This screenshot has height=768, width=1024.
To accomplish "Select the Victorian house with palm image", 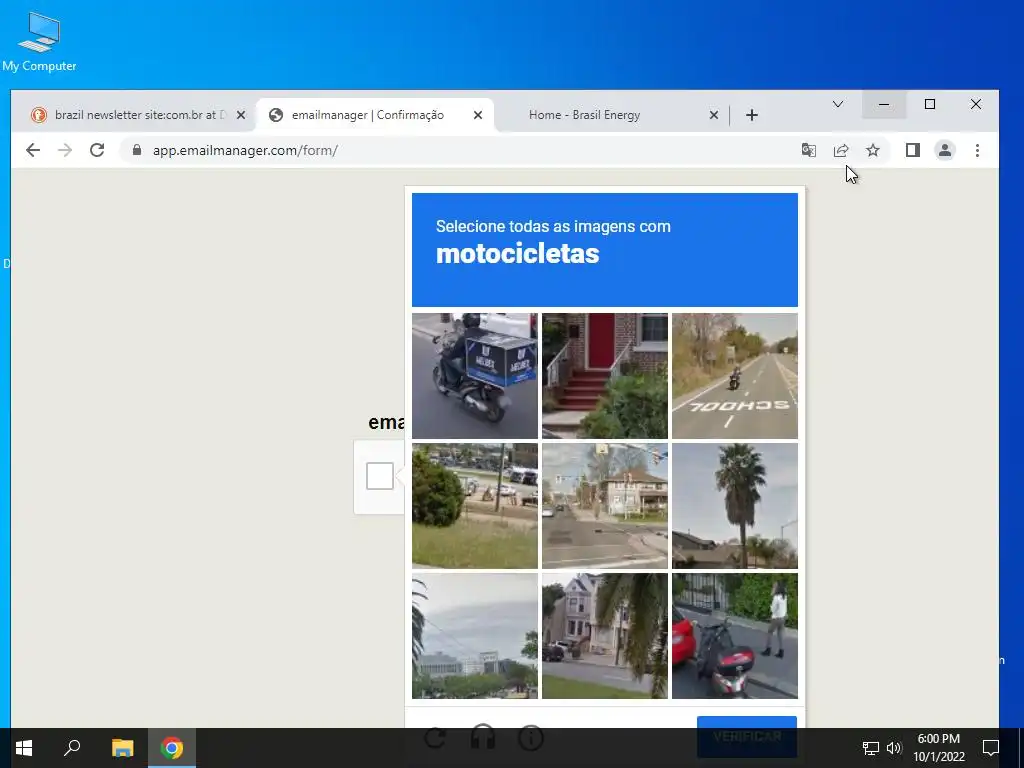I will pyautogui.click(x=605, y=635).
